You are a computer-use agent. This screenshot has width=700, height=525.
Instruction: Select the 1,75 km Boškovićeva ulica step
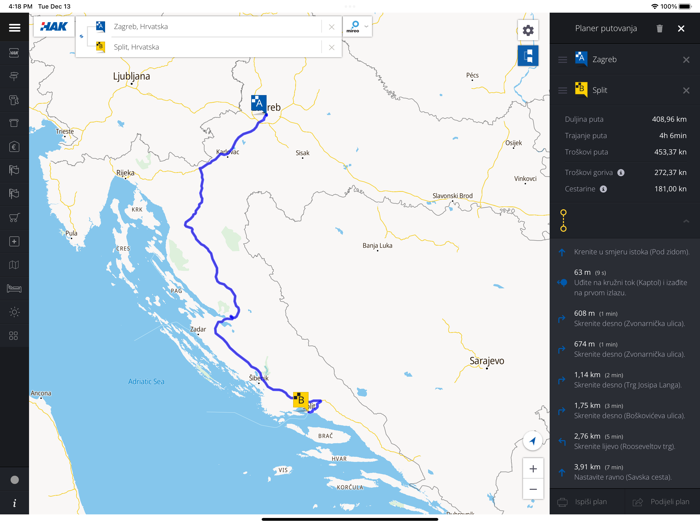pos(625,411)
